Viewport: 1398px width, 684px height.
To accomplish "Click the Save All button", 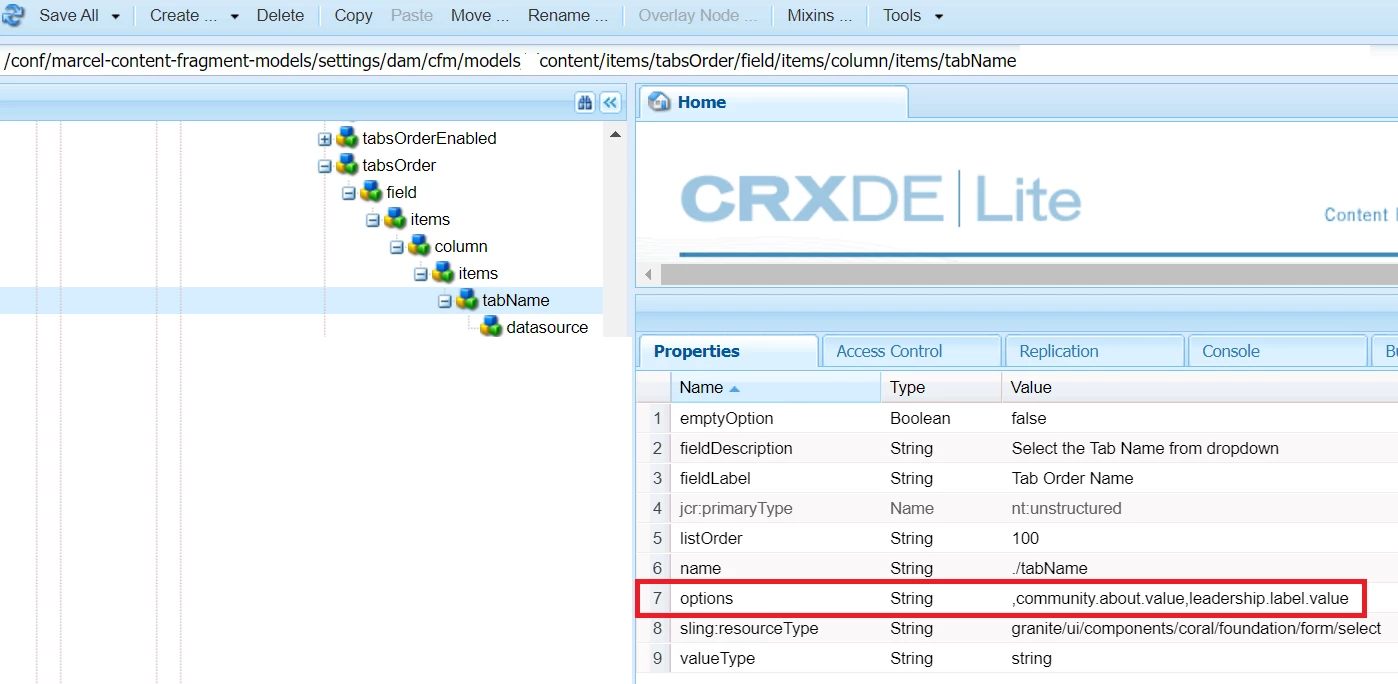I will pyautogui.click(x=68, y=15).
